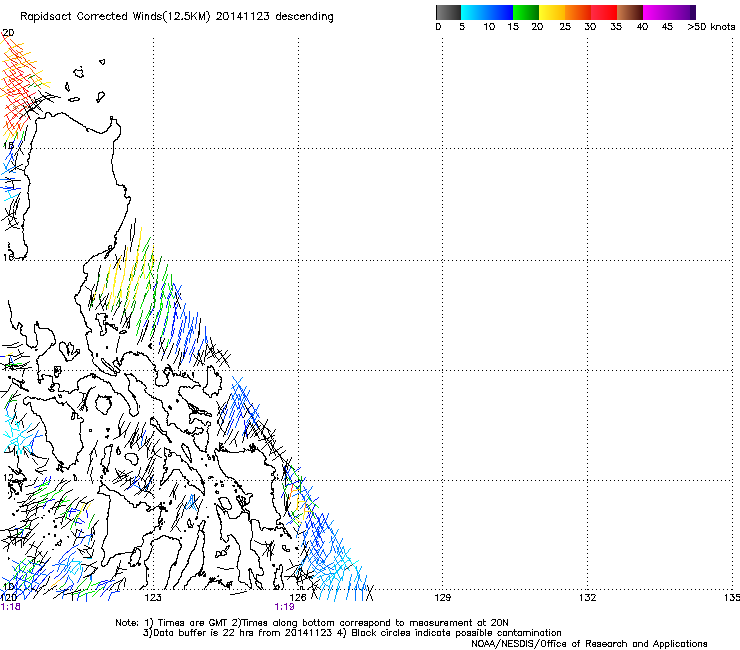Click the brown 35-40 knots color band
The width and height of the screenshot is (740, 650).
point(630,12)
